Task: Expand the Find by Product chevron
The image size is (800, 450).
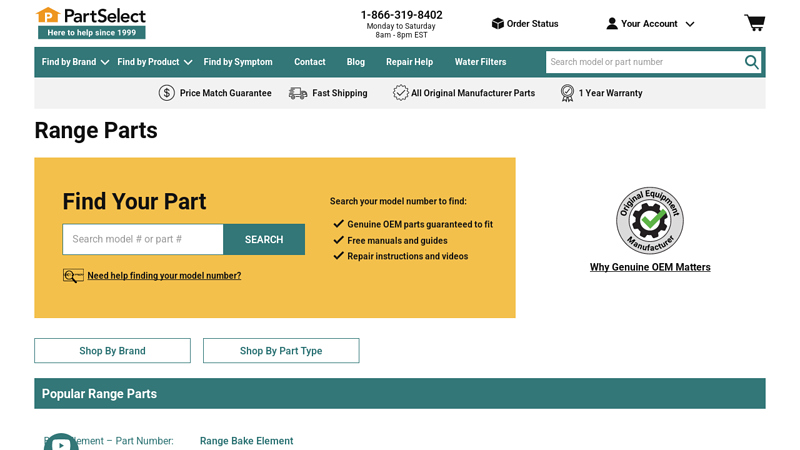Action: click(188, 62)
